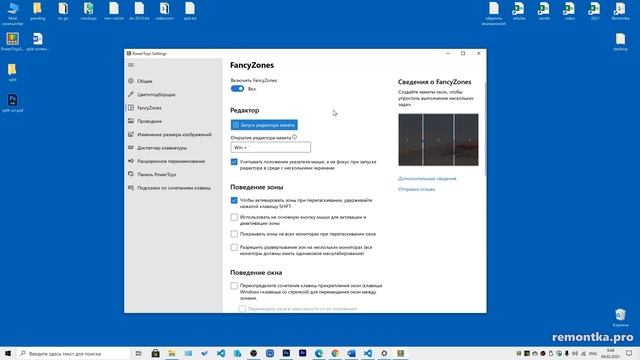Click the settings page vertical scrollbar
The image size is (640, 360).
pyautogui.click(x=485, y=129)
